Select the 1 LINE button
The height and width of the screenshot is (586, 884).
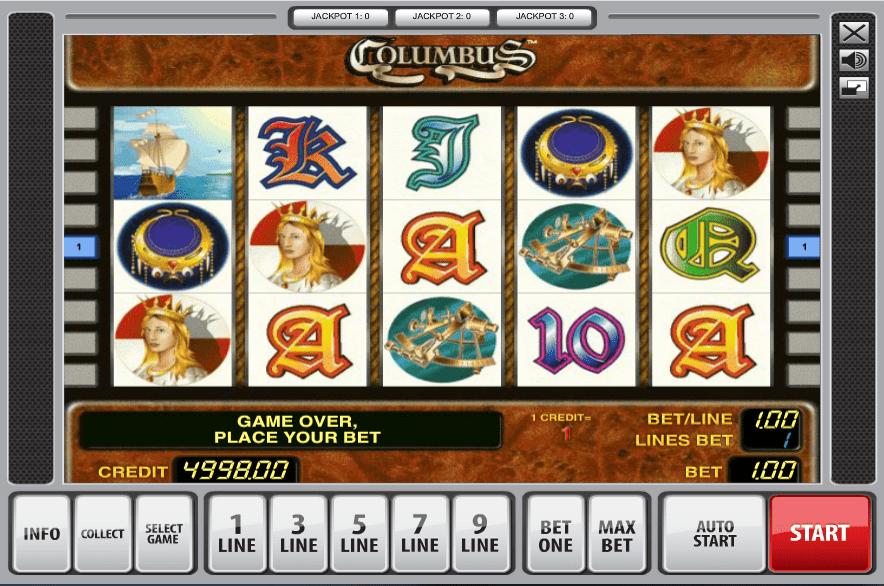pyautogui.click(x=237, y=534)
